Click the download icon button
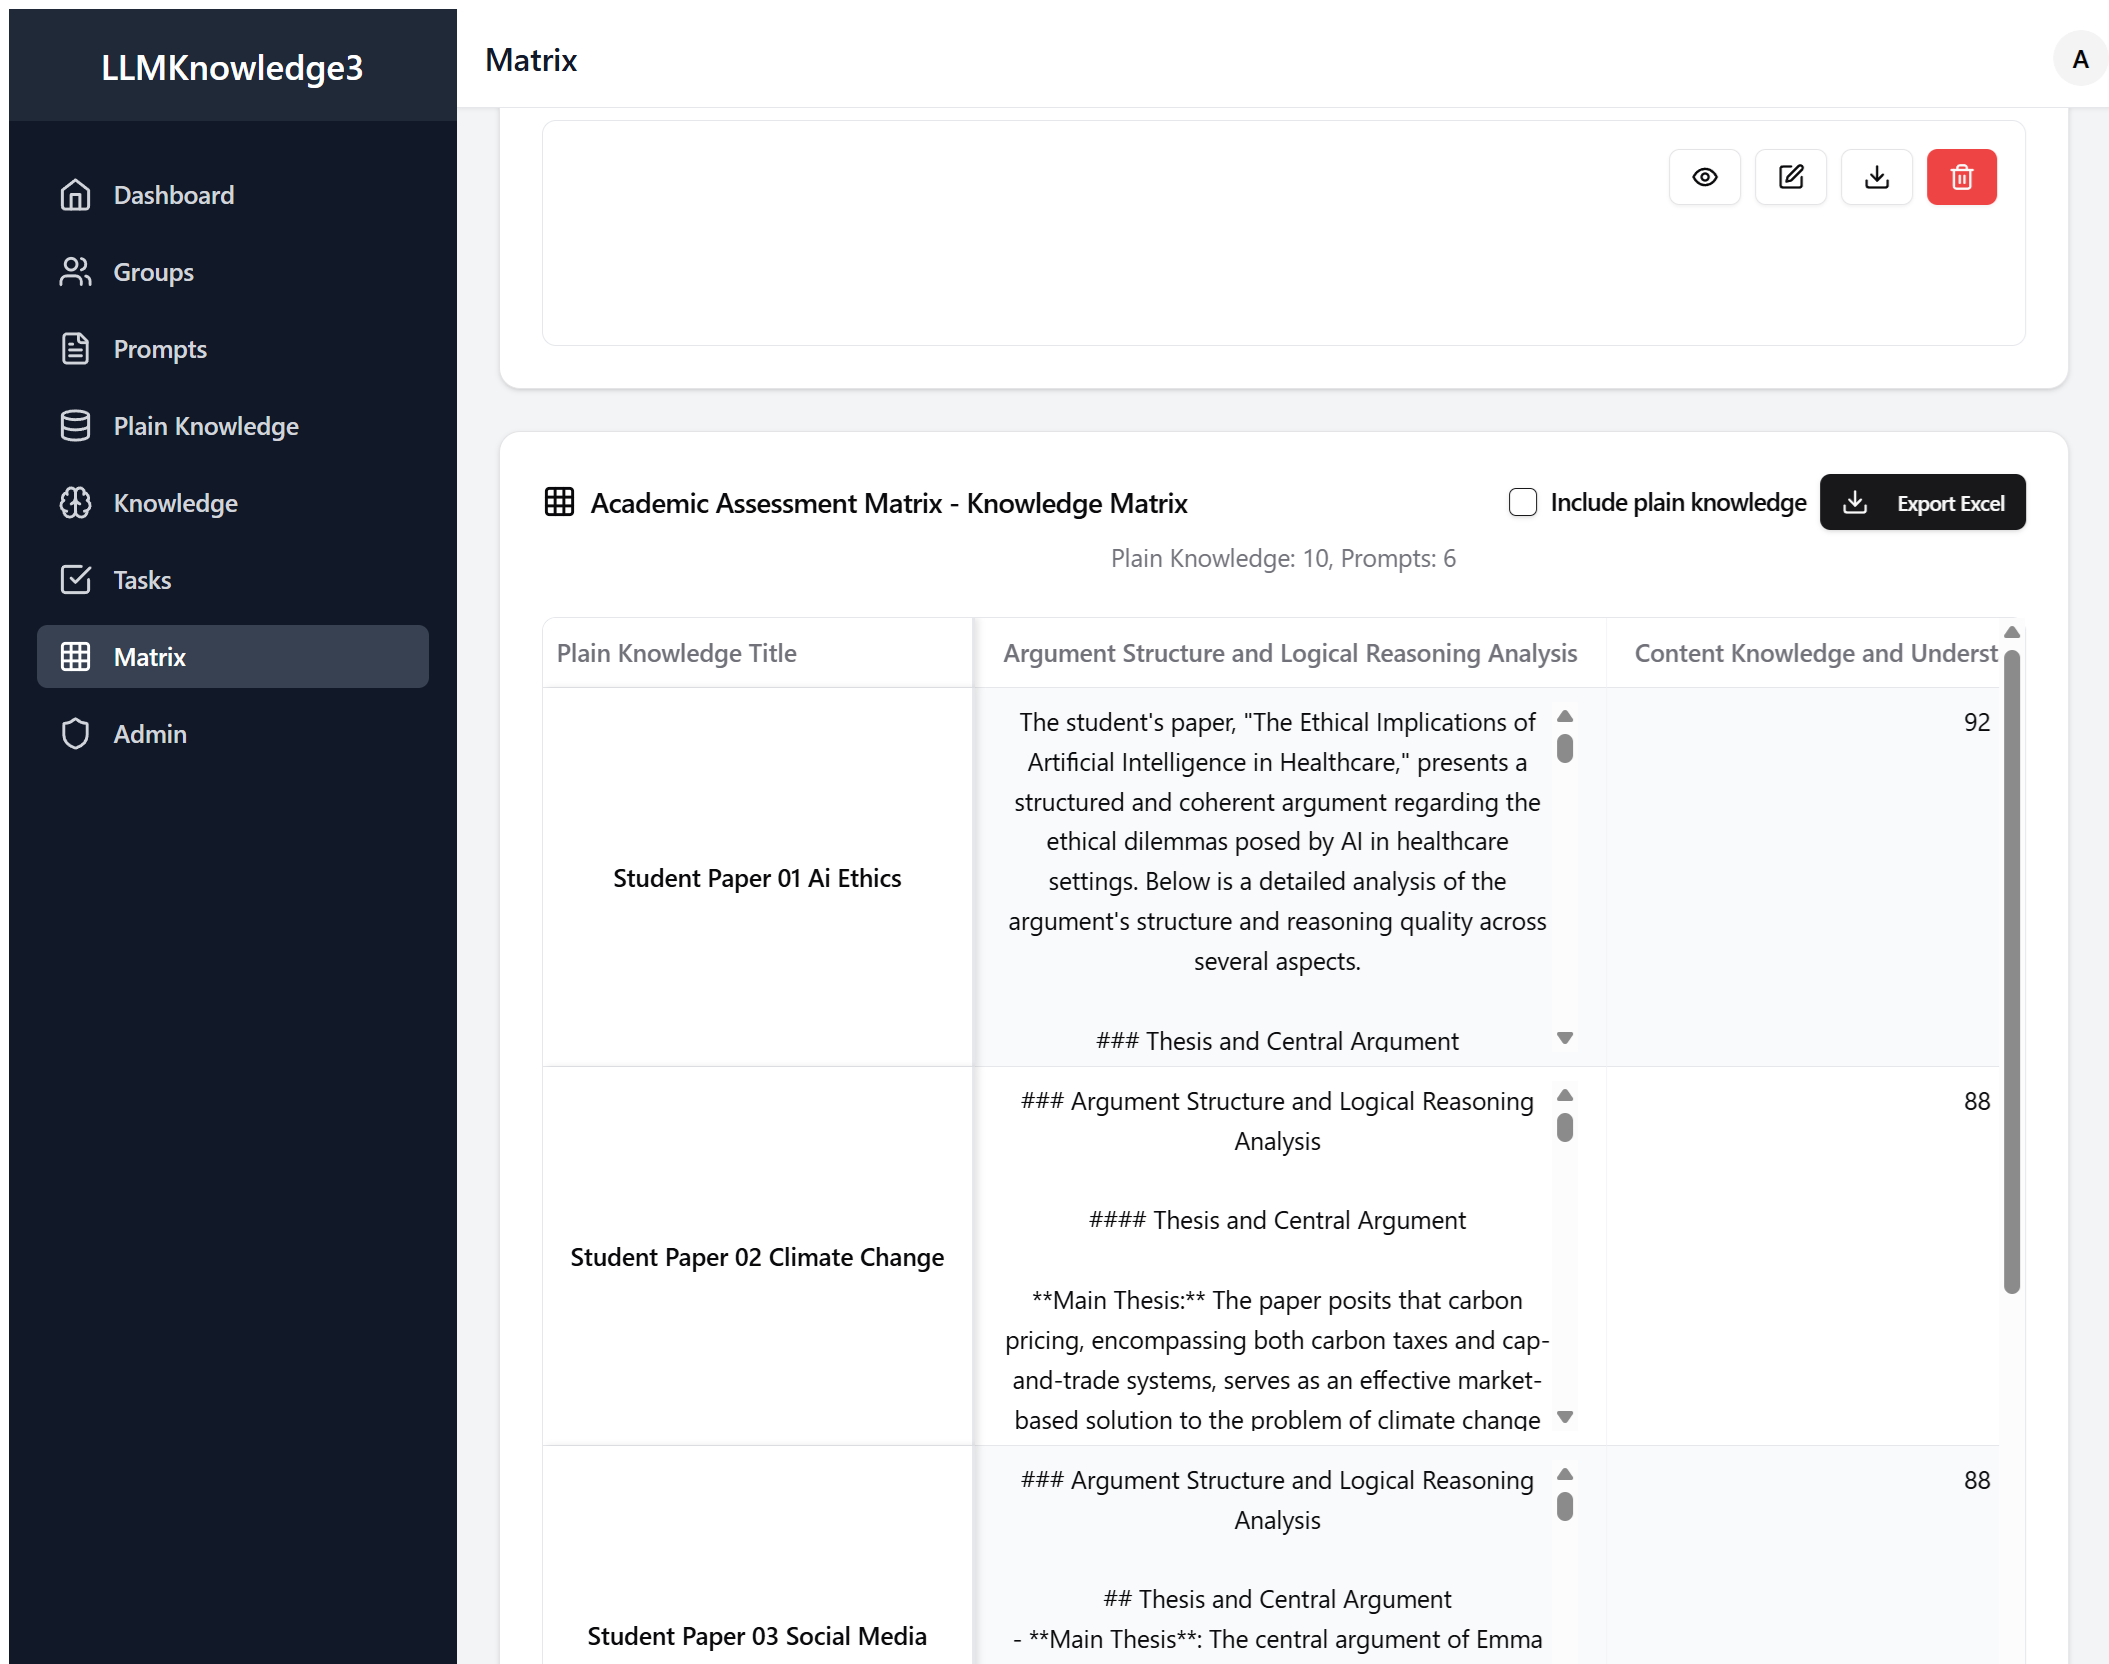The height and width of the screenshot is (1664, 2109). click(1876, 177)
